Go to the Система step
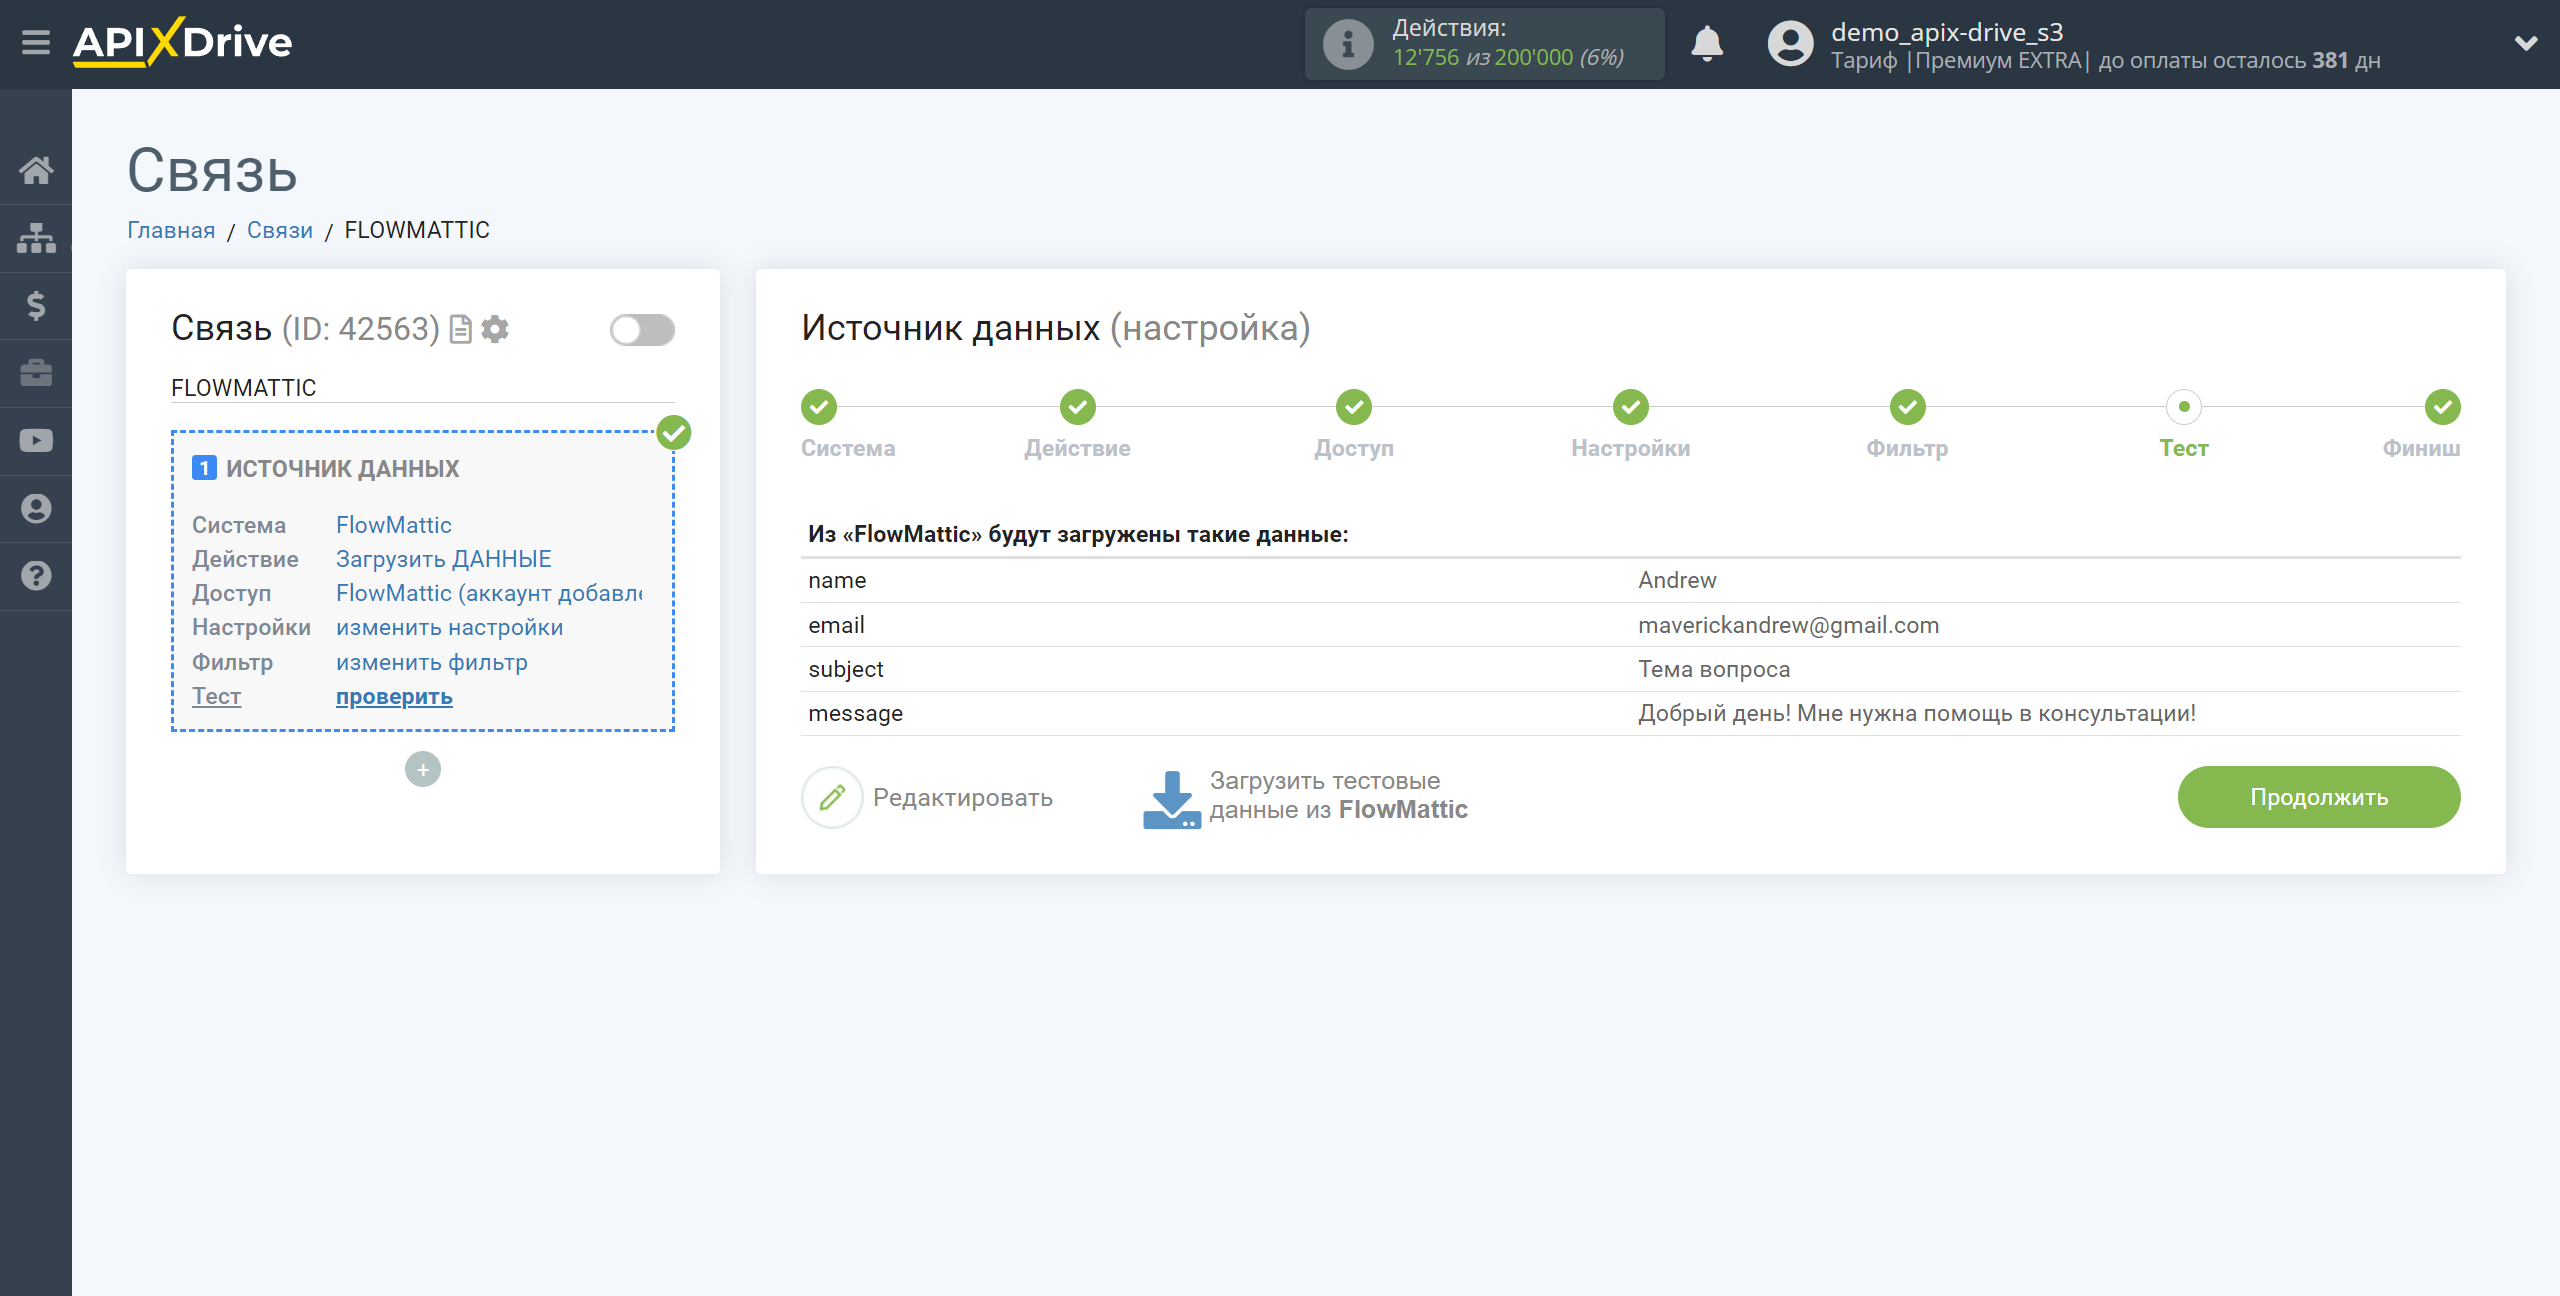This screenshot has width=2560, height=1296. (819, 407)
